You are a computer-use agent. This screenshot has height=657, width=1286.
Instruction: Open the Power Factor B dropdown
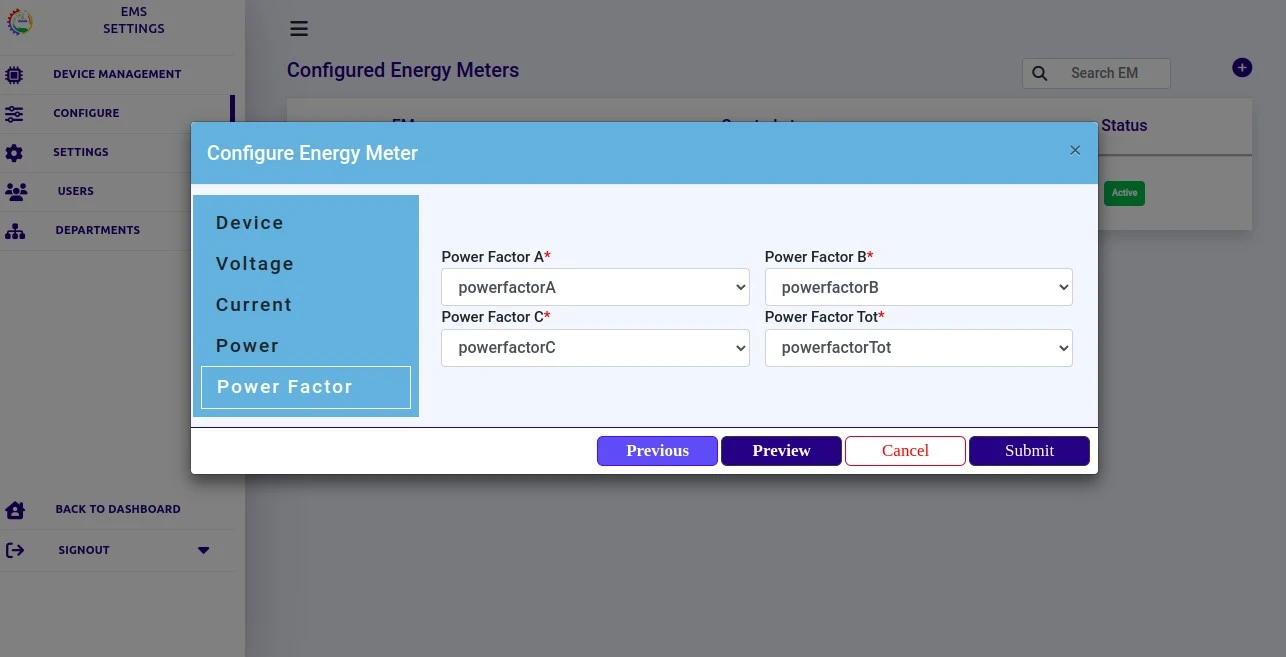pos(918,287)
